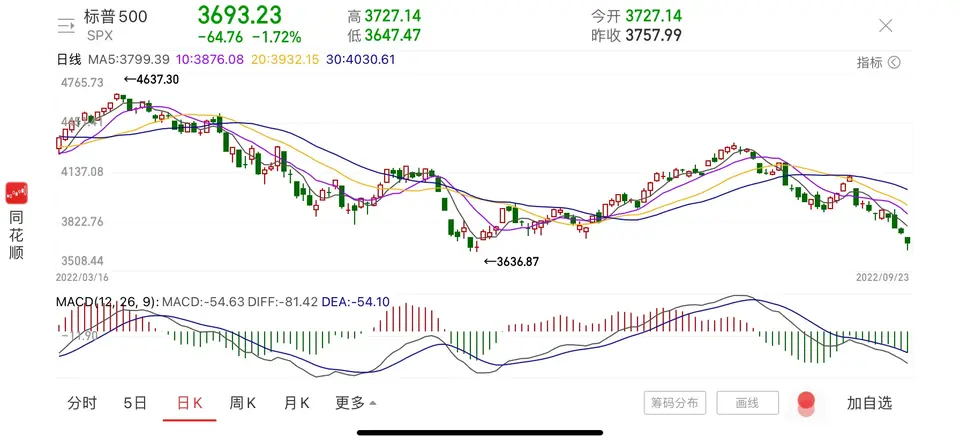Open the hamburger menu beside 标普500
Screen dimensions: 960x444
[66, 25]
